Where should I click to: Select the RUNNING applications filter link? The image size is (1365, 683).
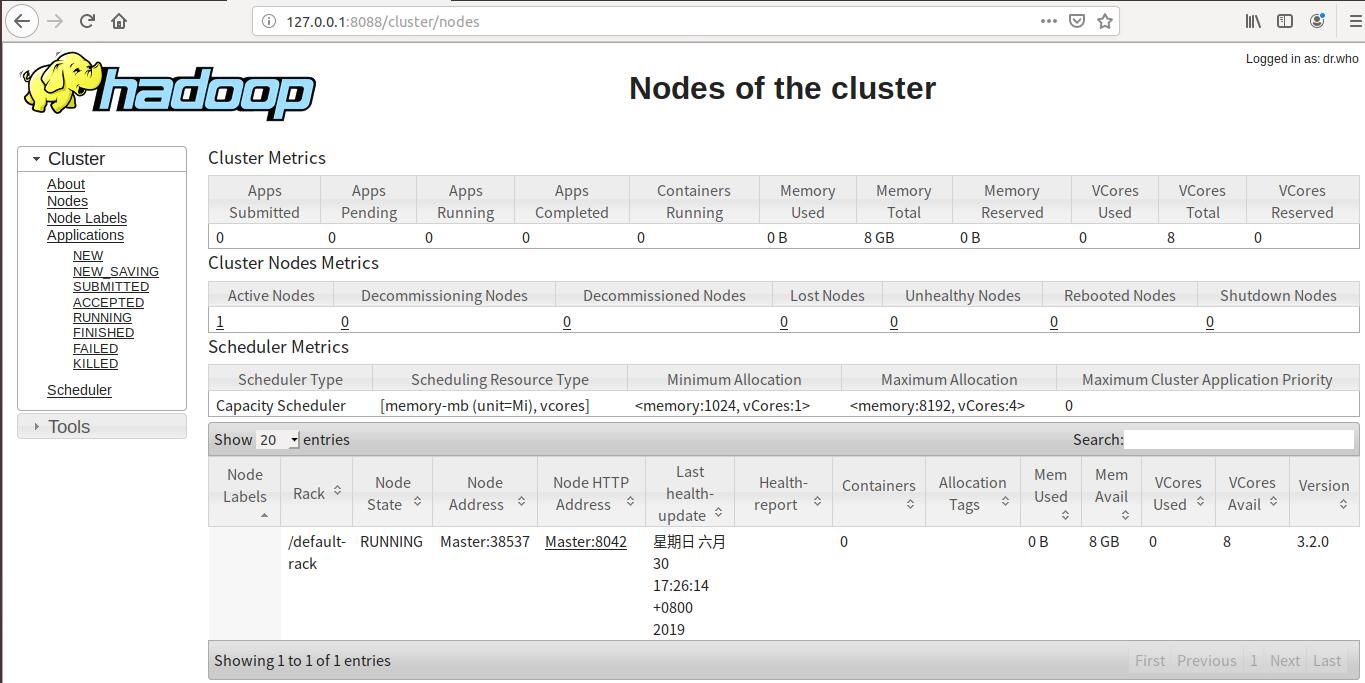(102, 318)
